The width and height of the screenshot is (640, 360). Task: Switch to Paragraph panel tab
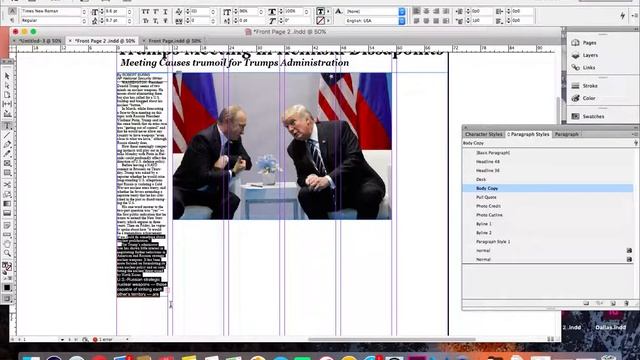(567, 134)
